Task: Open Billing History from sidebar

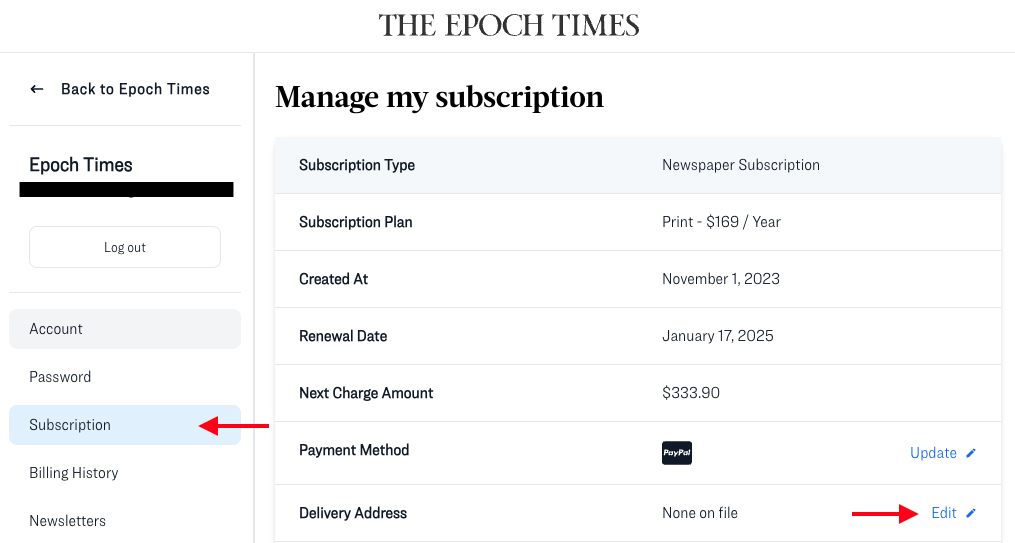Action: click(x=74, y=473)
